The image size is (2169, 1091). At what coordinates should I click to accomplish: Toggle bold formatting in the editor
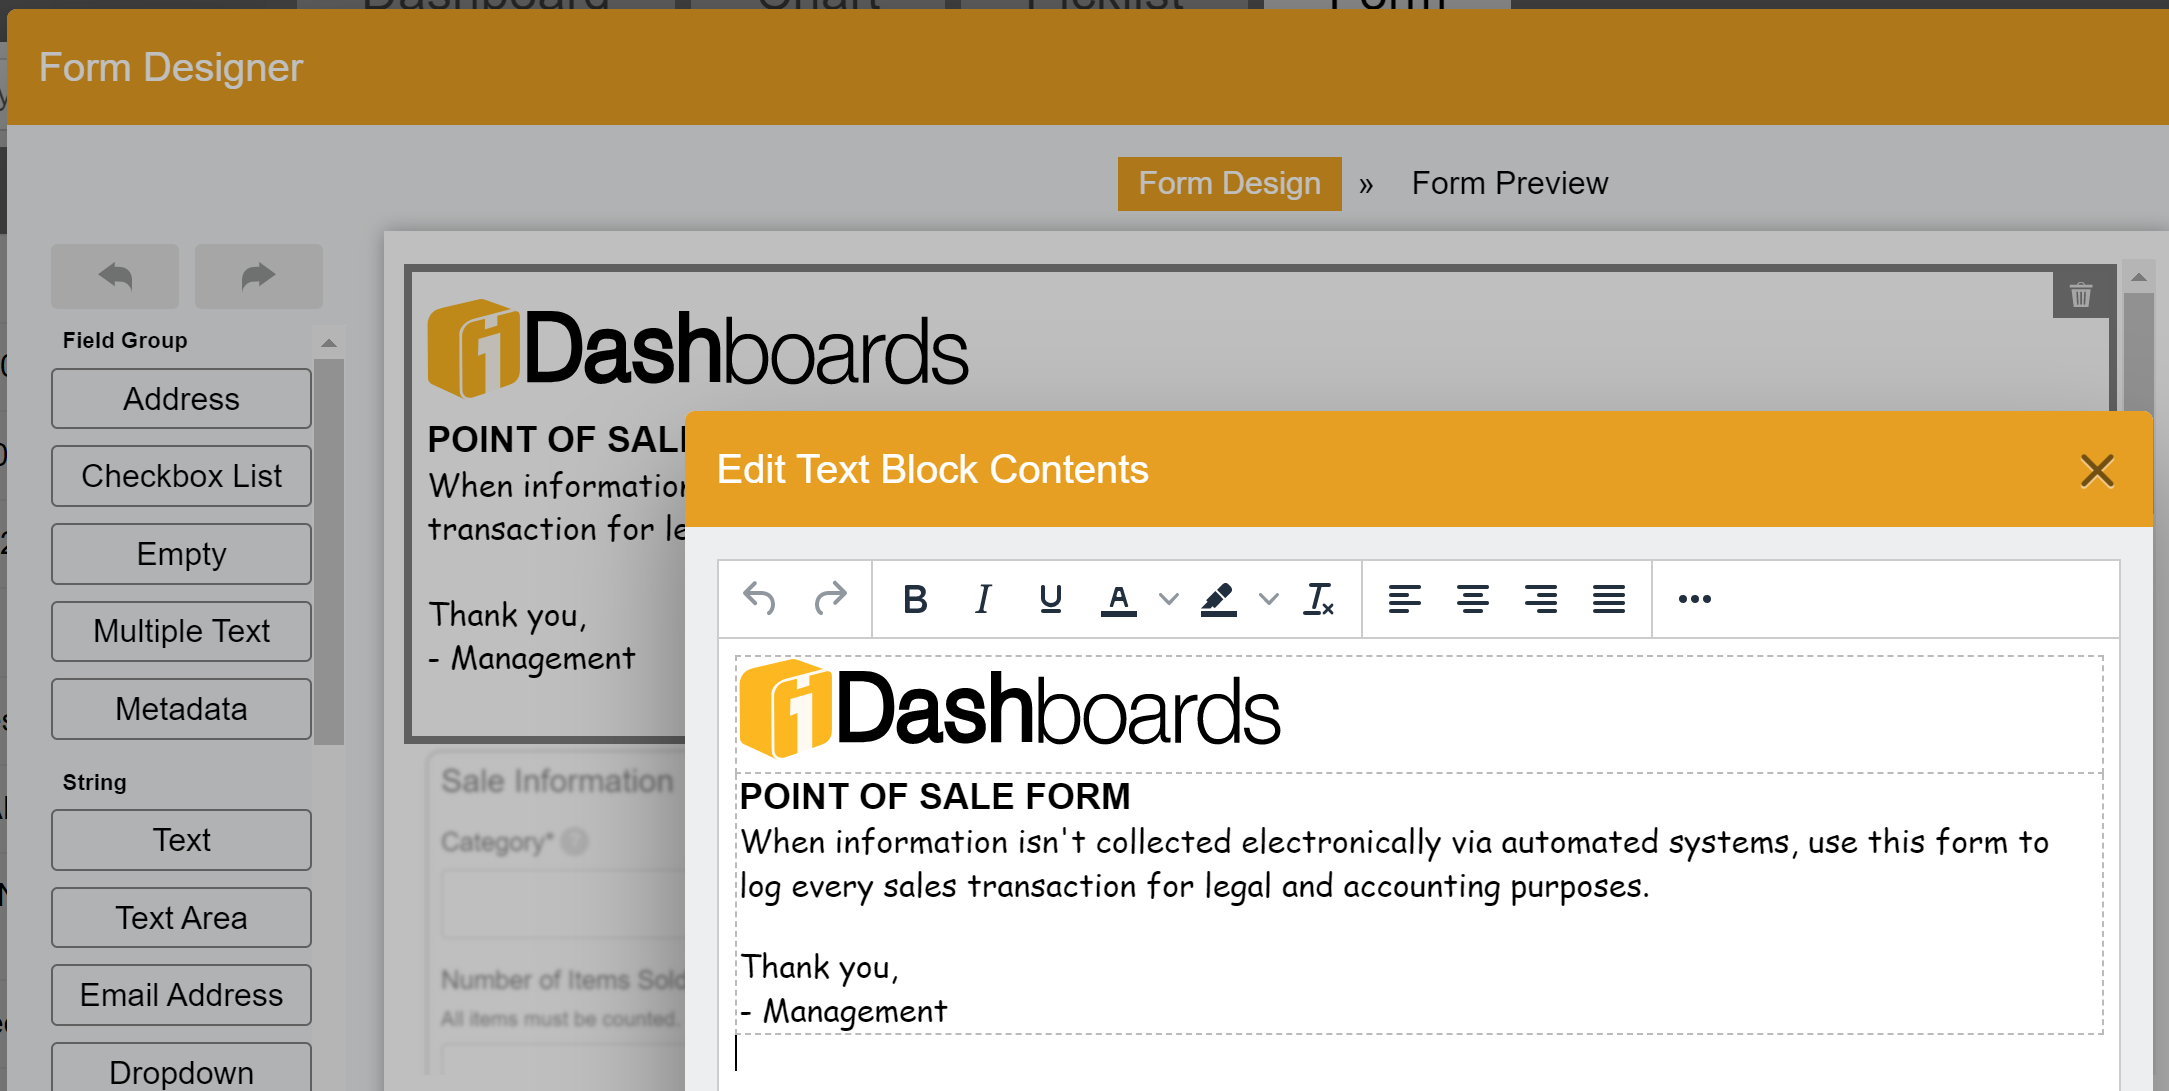pyautogui.click(x=915, y=599)
